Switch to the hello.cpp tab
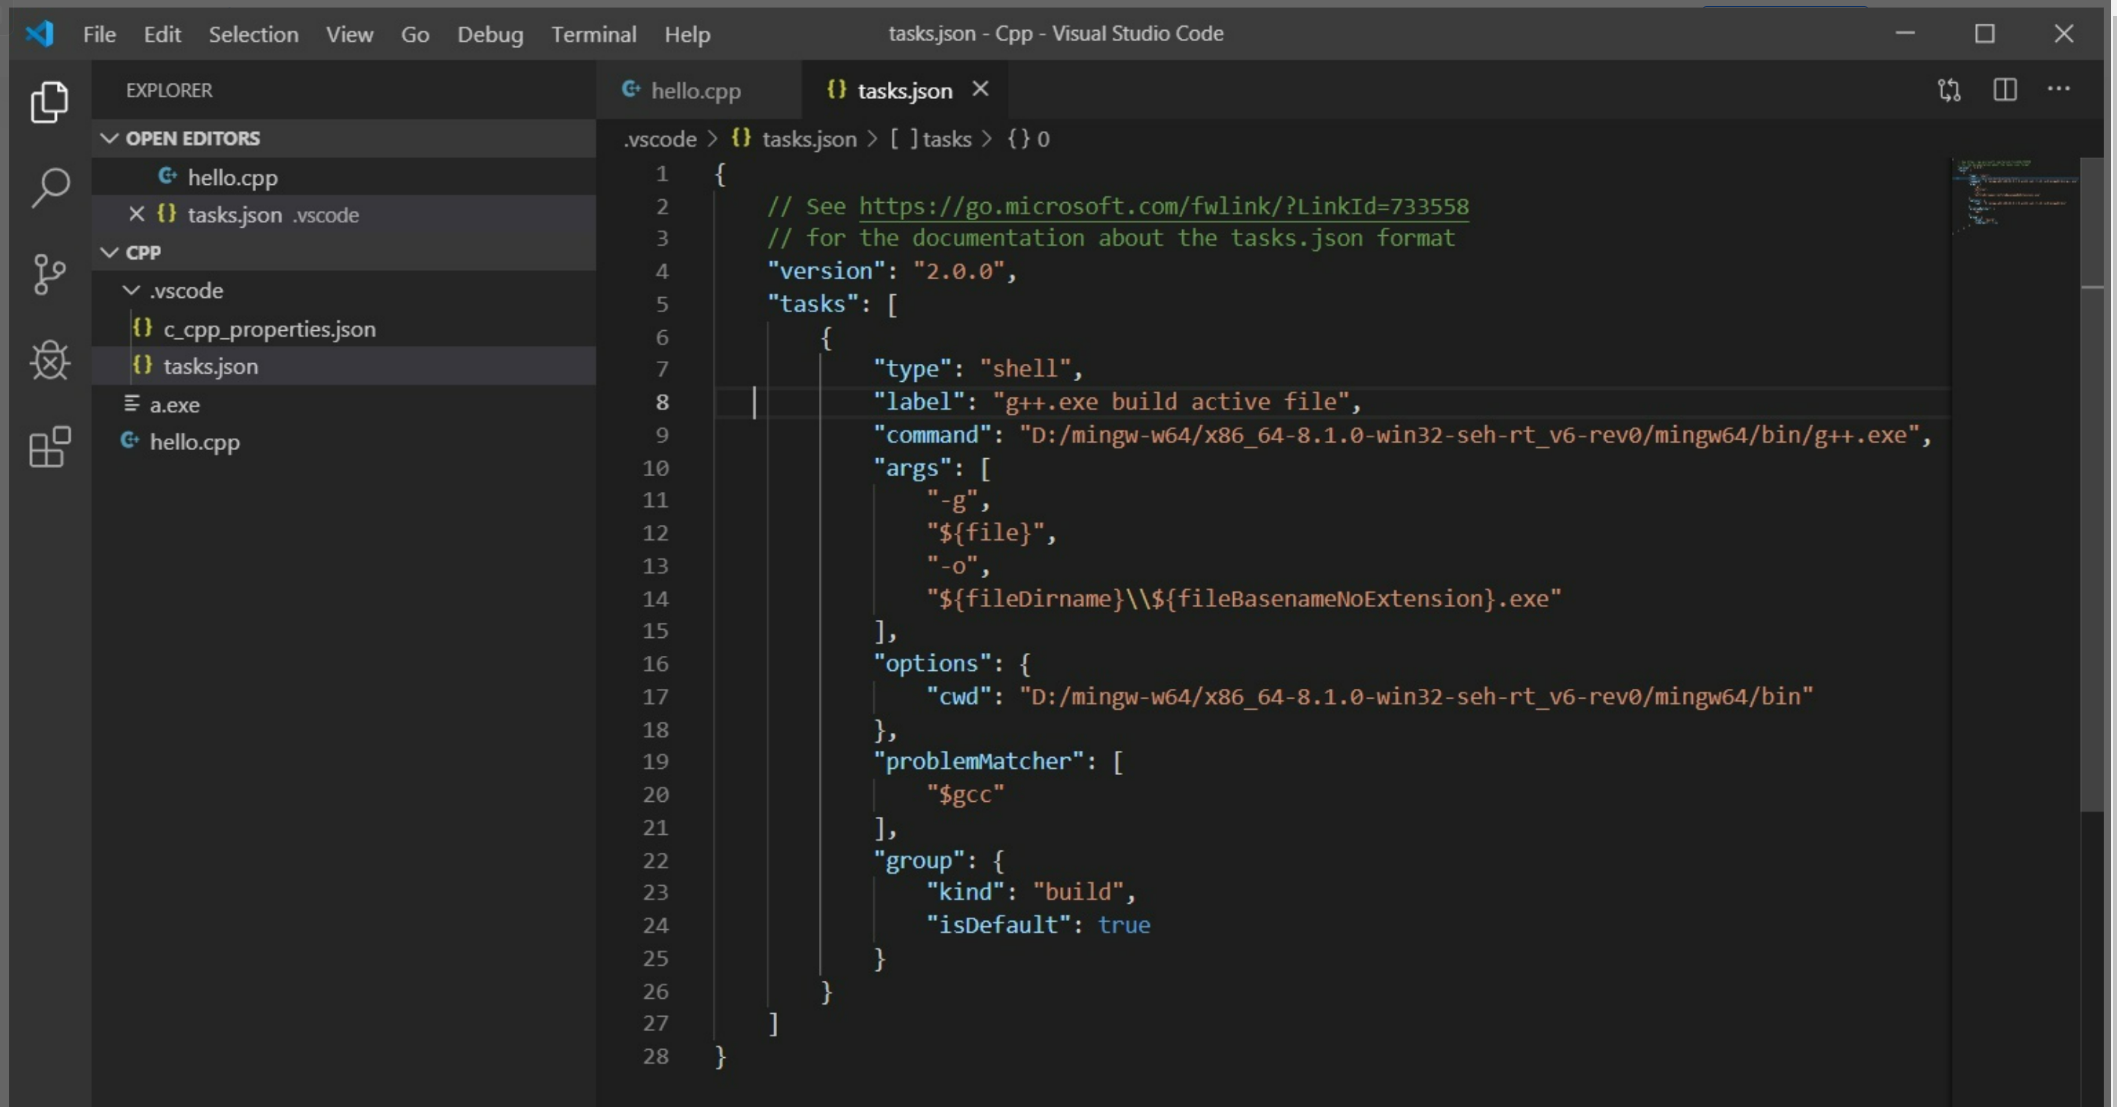Screen dimensions: 2117x1107 (x=695, y=91)
